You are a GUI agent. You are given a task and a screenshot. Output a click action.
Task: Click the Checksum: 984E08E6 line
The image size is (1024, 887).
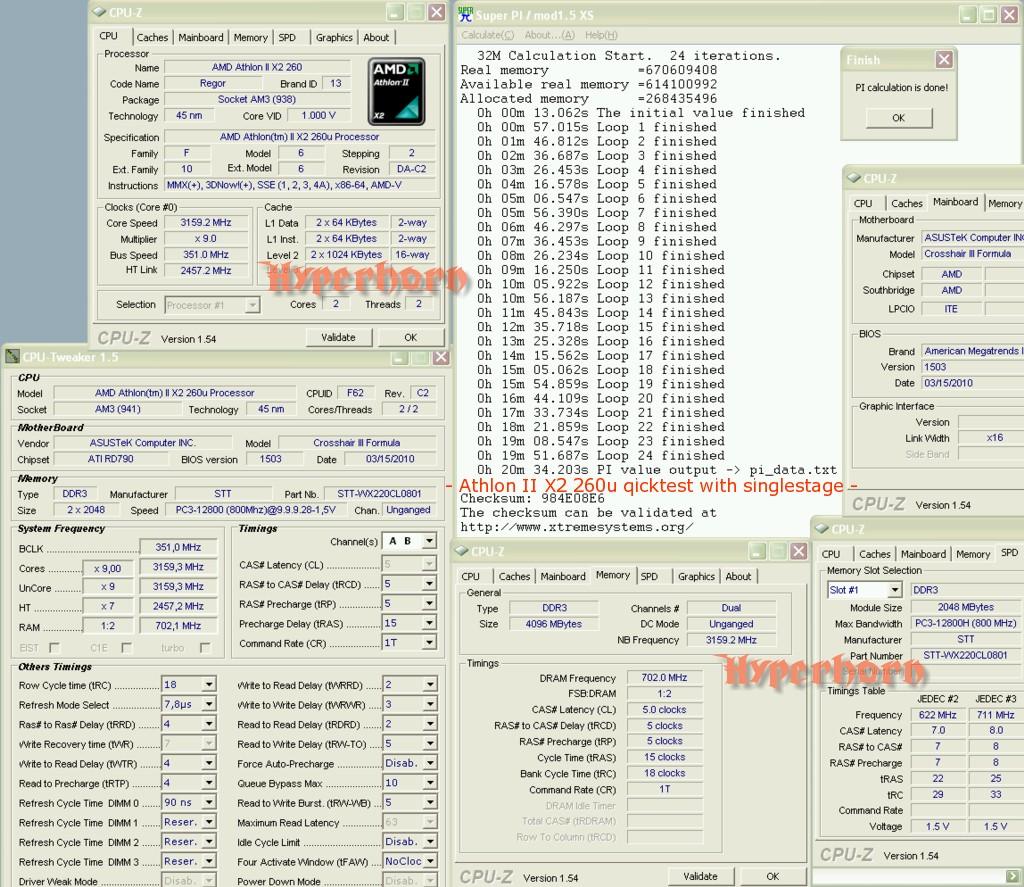click(532, 499)
